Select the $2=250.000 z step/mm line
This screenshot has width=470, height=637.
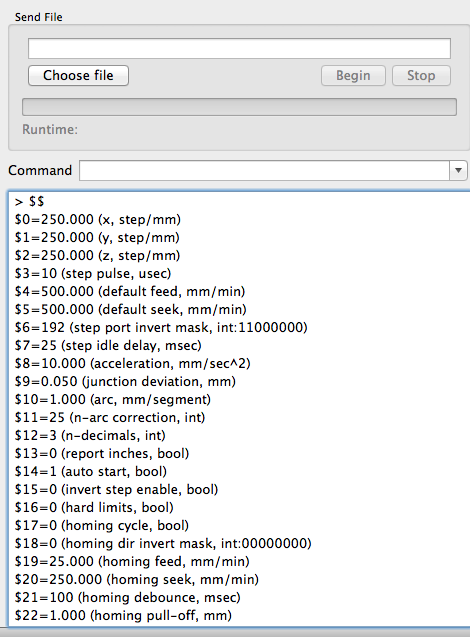[x=97, y=256]
